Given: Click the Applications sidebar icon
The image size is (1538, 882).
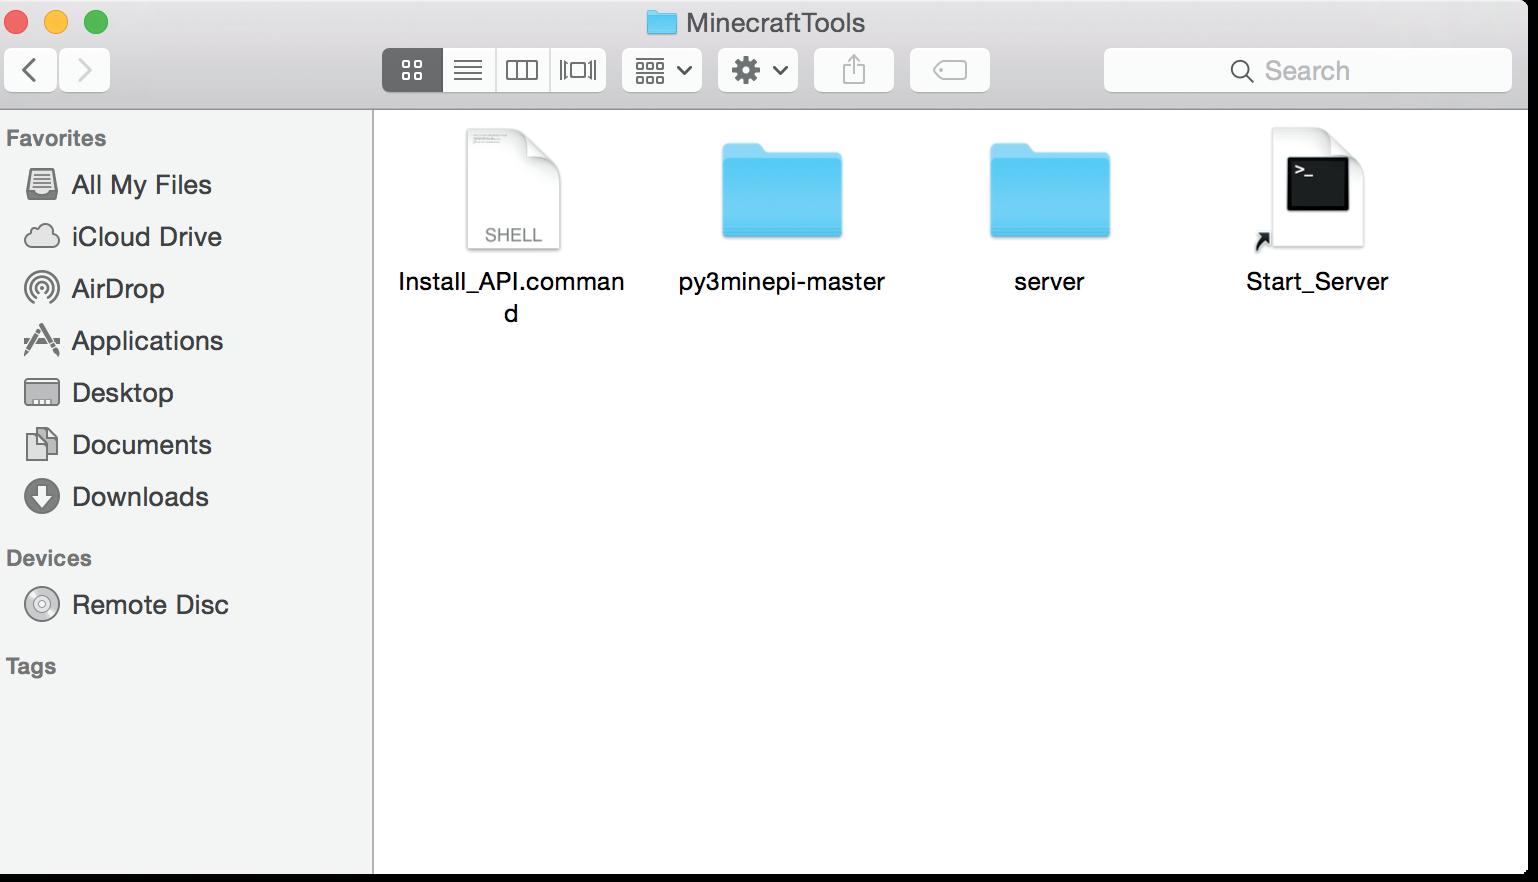Looking at the screenshot, I should 41,340.
